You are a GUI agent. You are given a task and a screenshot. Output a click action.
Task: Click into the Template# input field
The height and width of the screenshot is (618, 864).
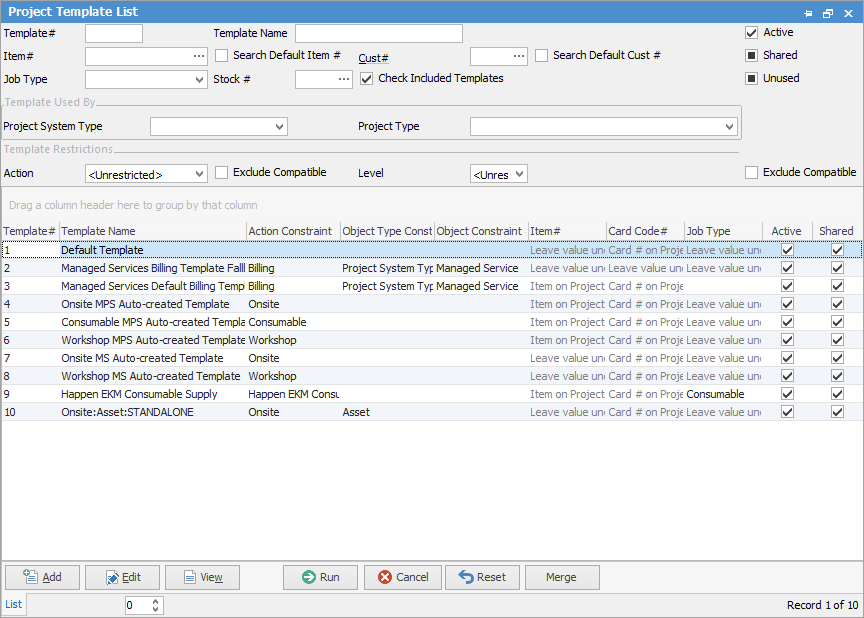coord(114,34)
